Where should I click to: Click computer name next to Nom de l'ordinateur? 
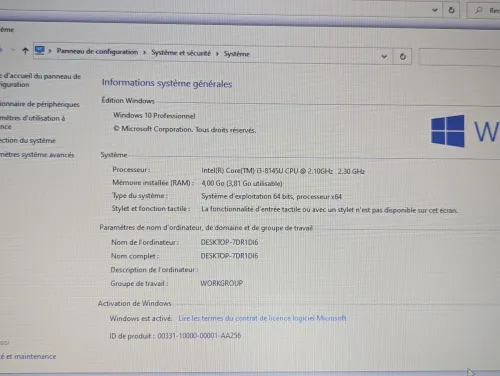pos(229,242)
